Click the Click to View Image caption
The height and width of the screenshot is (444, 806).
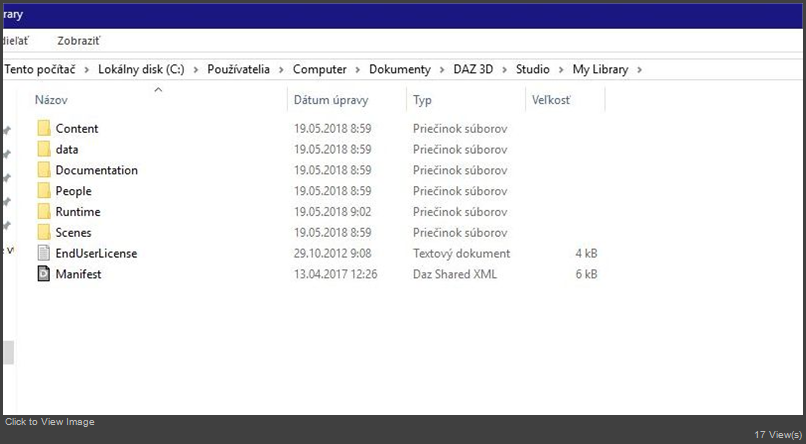point(50,422)
